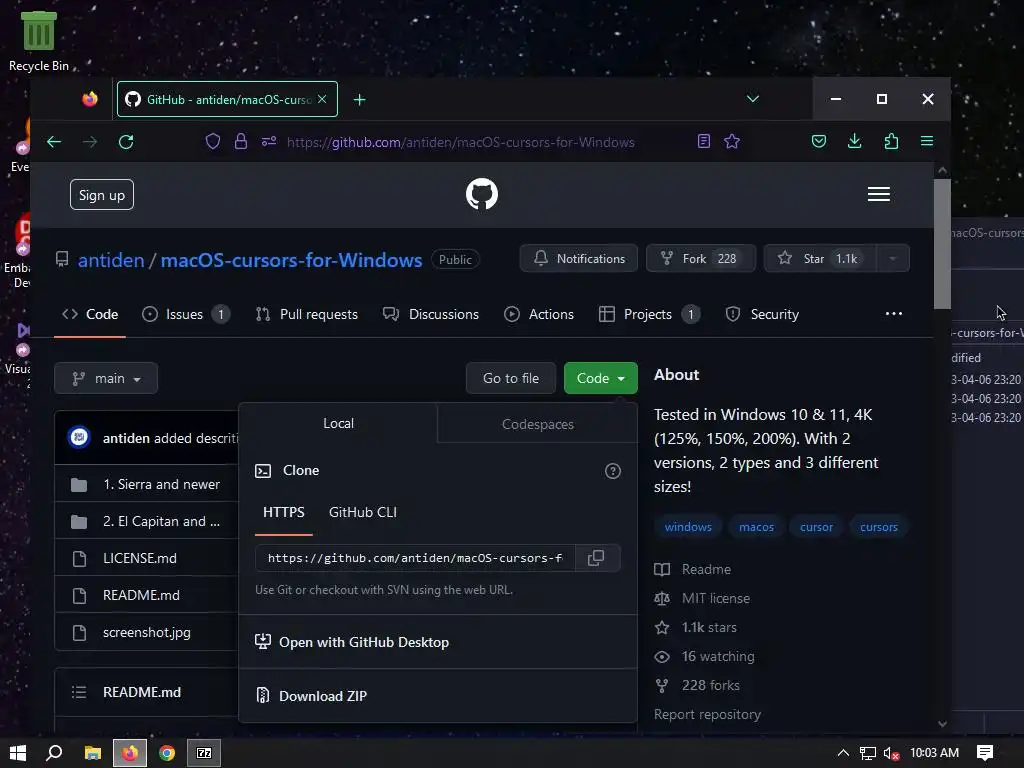Click the antiden commit author avatar
The height and width of the screenshot is (768, 1024).
pos(79,437)
